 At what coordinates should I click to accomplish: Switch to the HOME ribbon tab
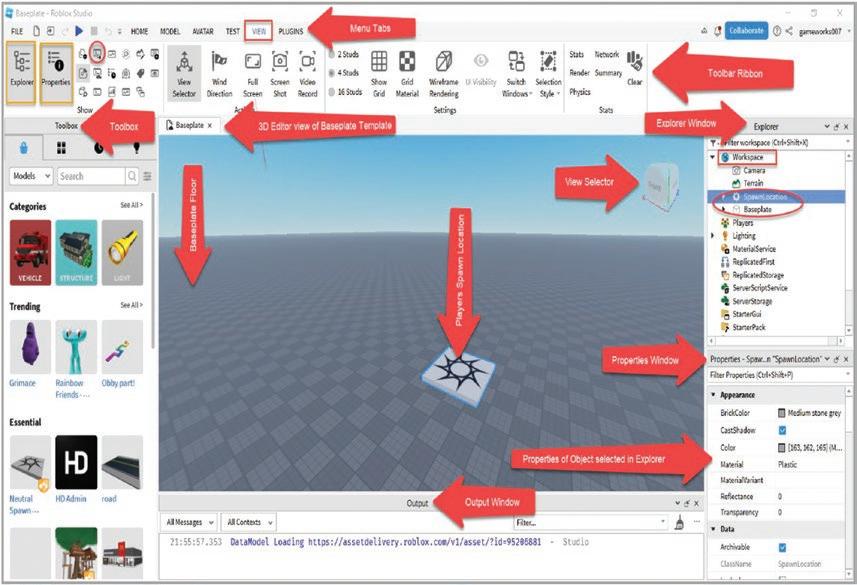[x=139, y=31]
